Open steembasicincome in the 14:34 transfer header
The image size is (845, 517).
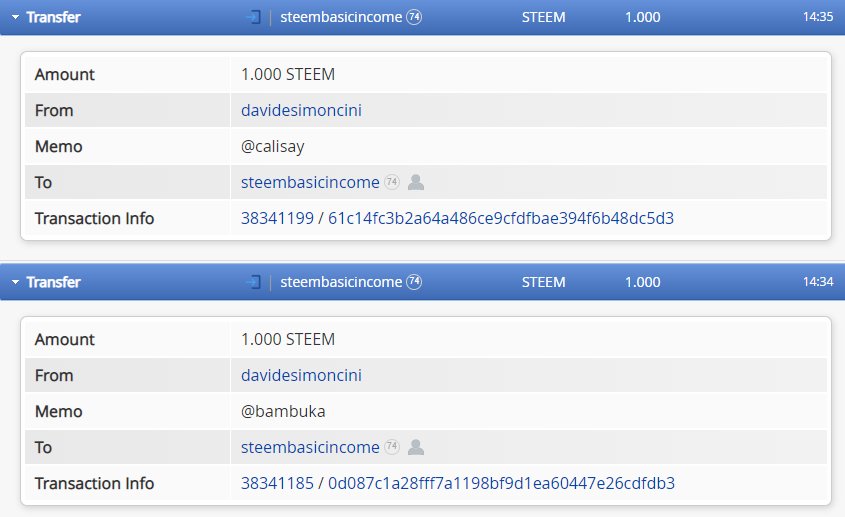point(341,282)
